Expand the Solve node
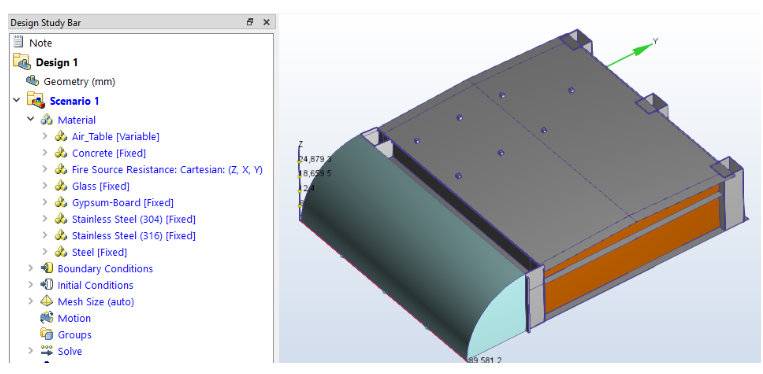763x374 pixels. [31, 351]
